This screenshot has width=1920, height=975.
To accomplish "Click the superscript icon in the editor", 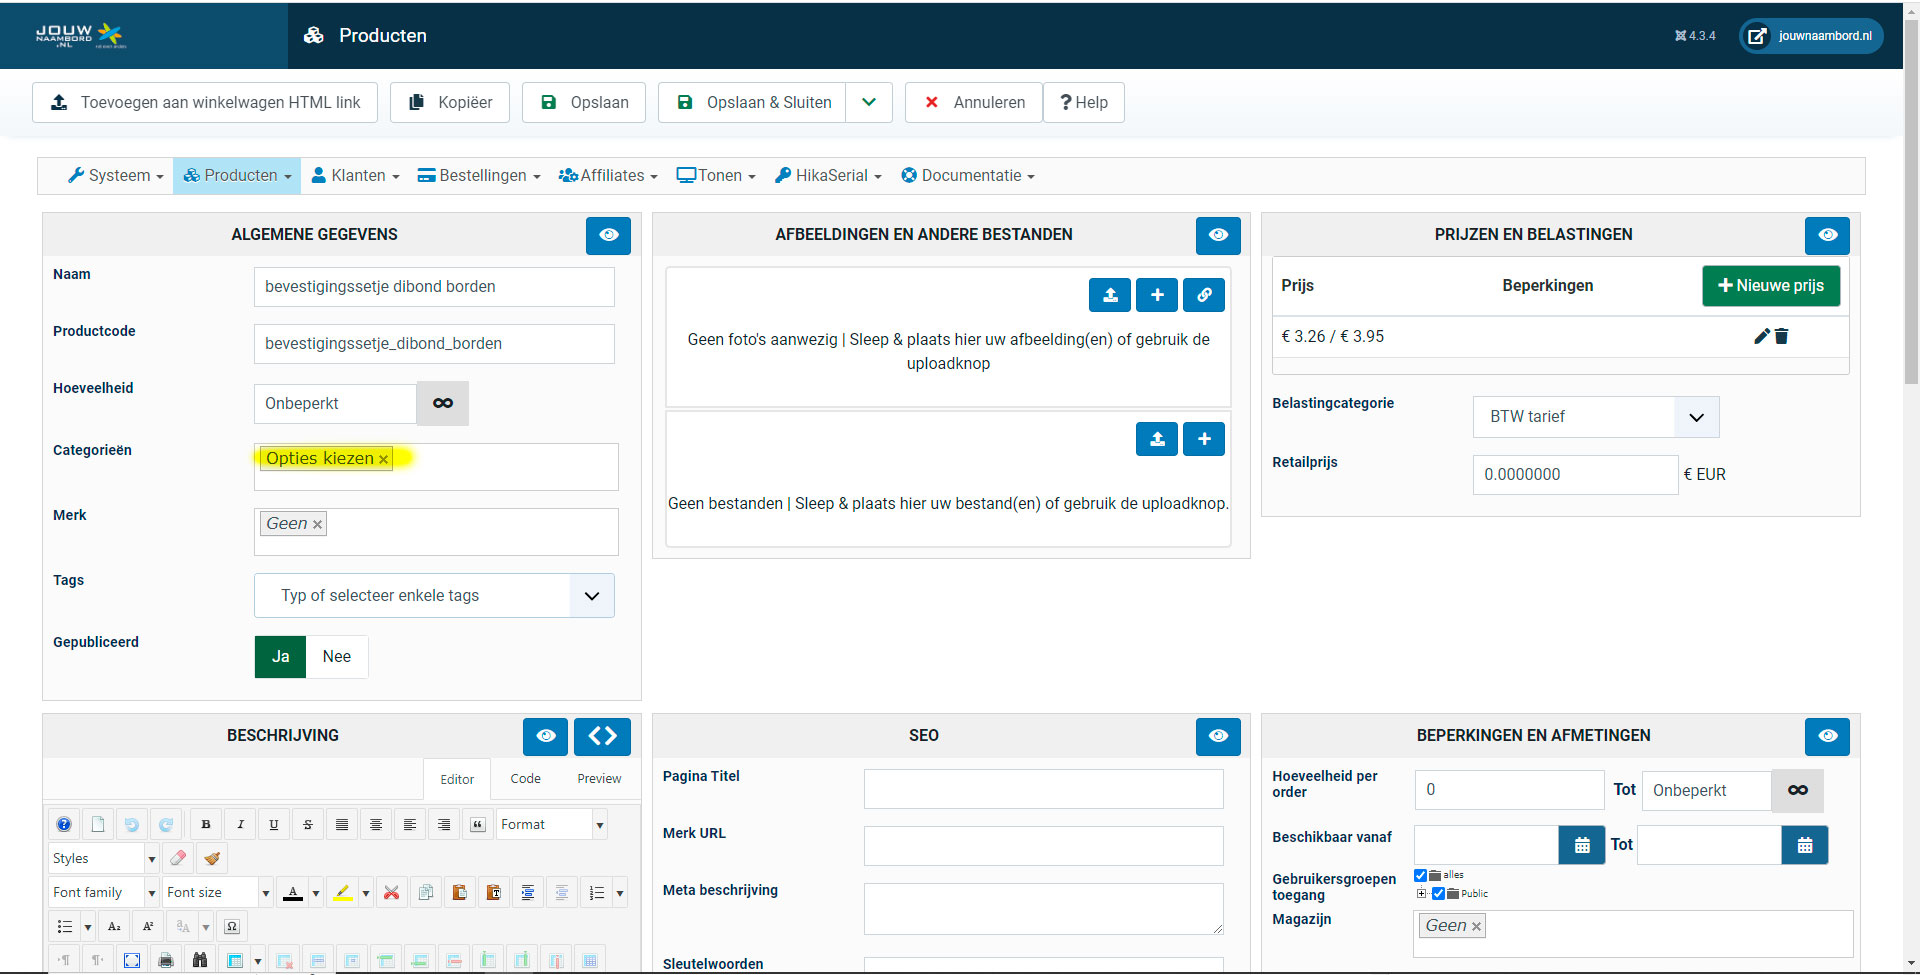I will [x=148, y=926].
